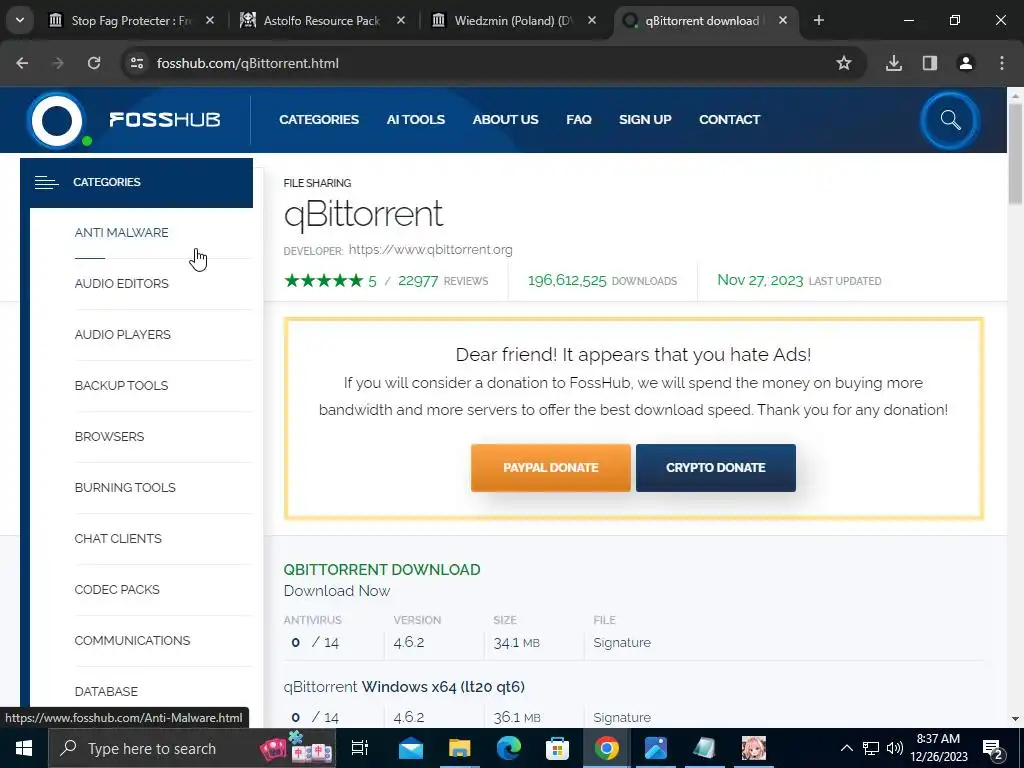This screenshot has height=768, width=1024.
Task: Open clock and date in taskbar
Action: click(939, 748)
